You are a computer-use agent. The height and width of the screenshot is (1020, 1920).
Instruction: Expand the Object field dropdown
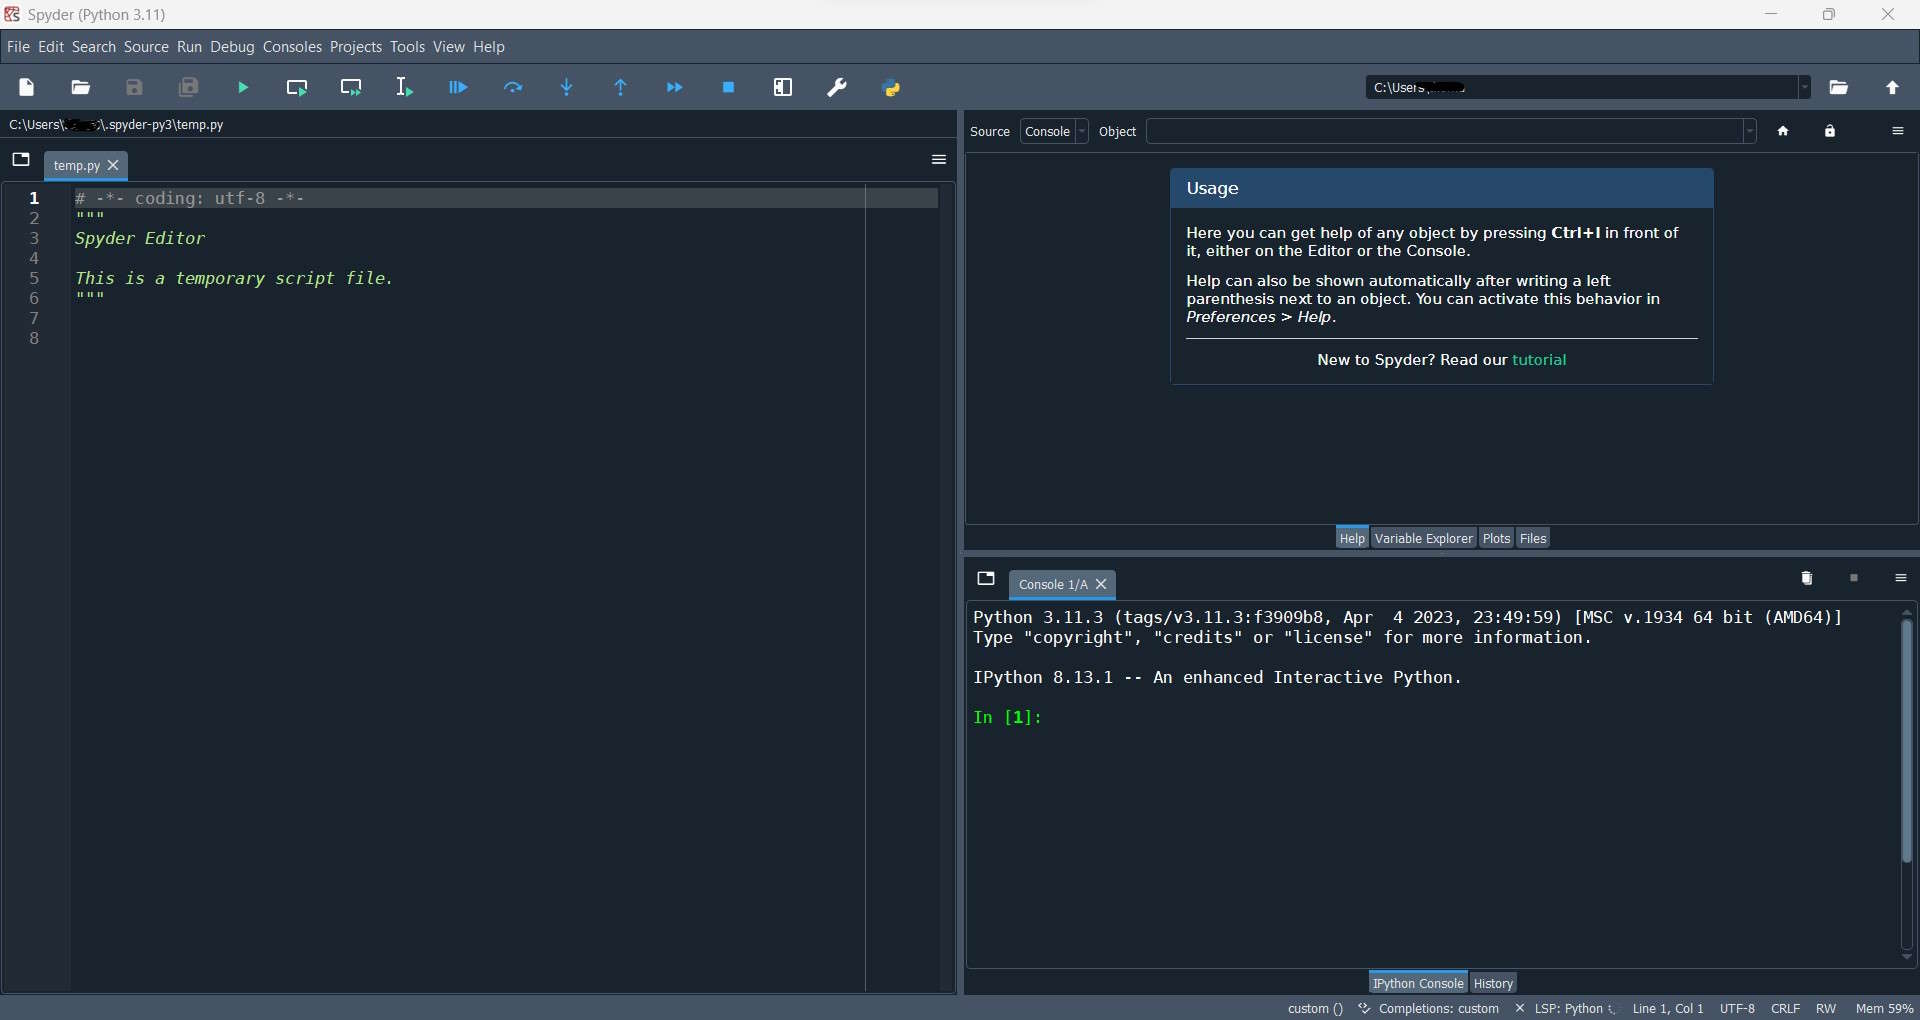point(1748,131)
